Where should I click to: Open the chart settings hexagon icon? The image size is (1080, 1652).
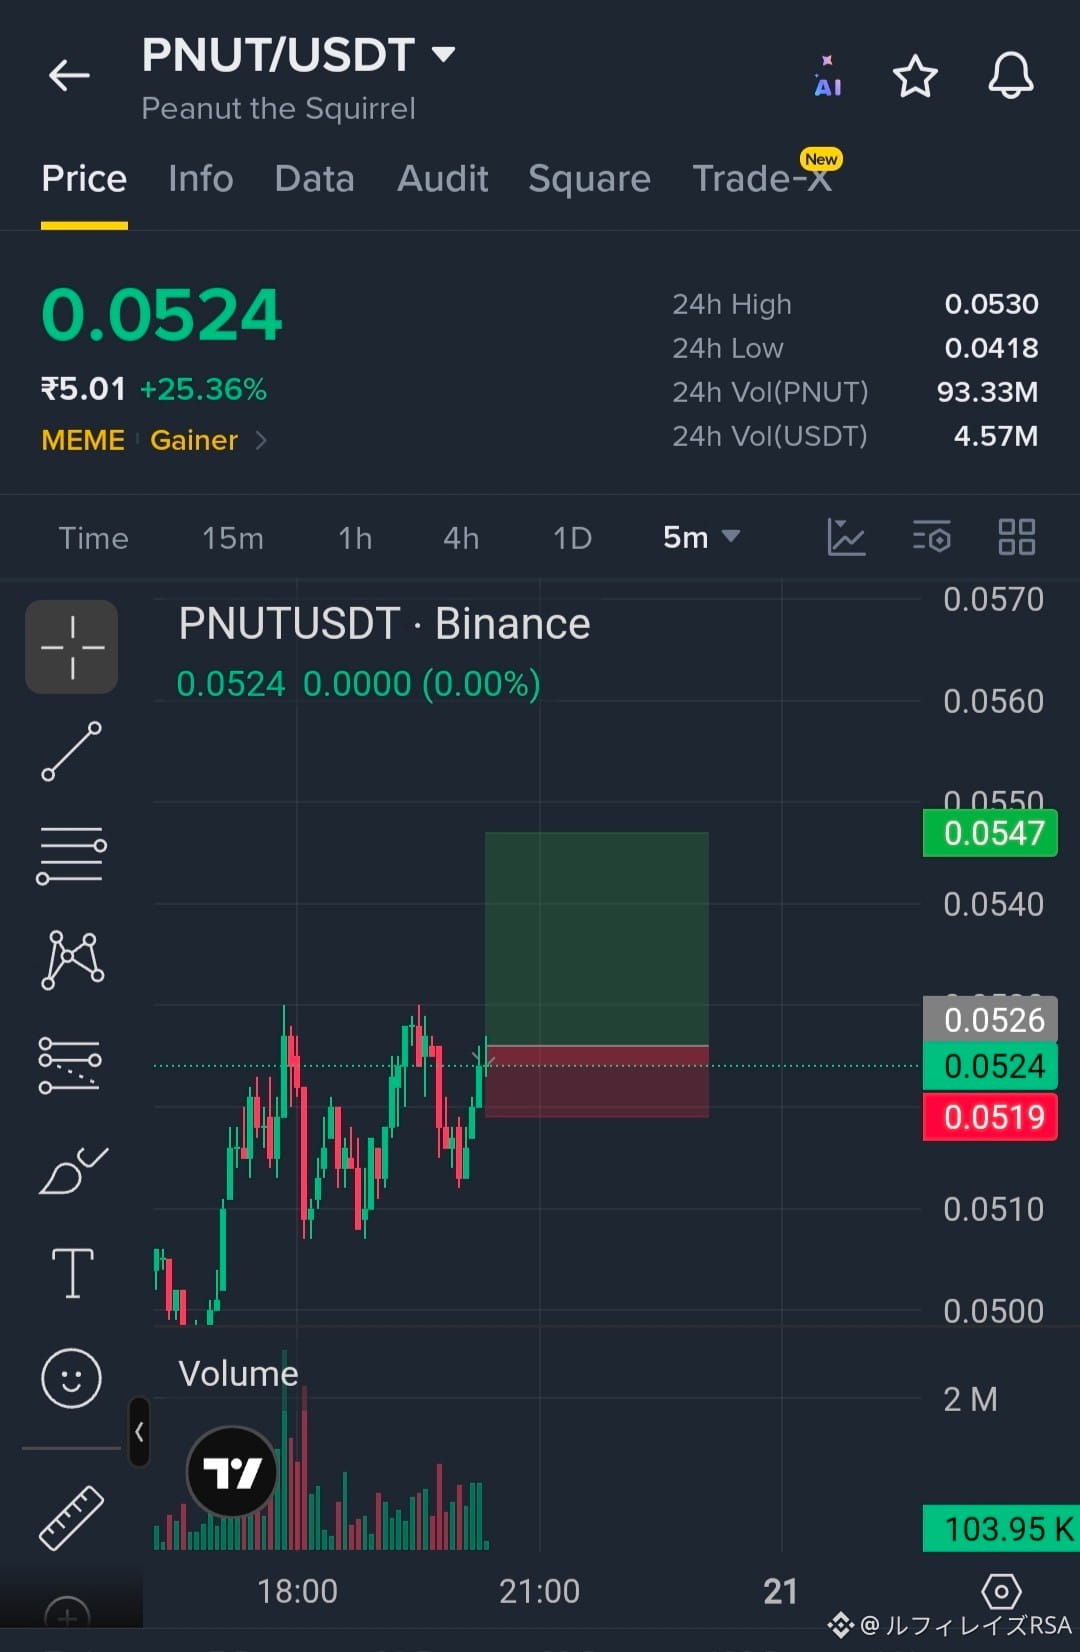tap(1001, 1592)
